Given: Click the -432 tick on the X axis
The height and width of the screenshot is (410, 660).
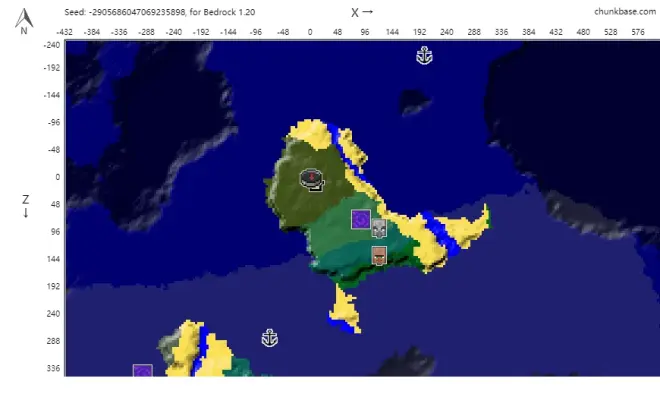Looking at the screenshot, I should tap(65, 32).
